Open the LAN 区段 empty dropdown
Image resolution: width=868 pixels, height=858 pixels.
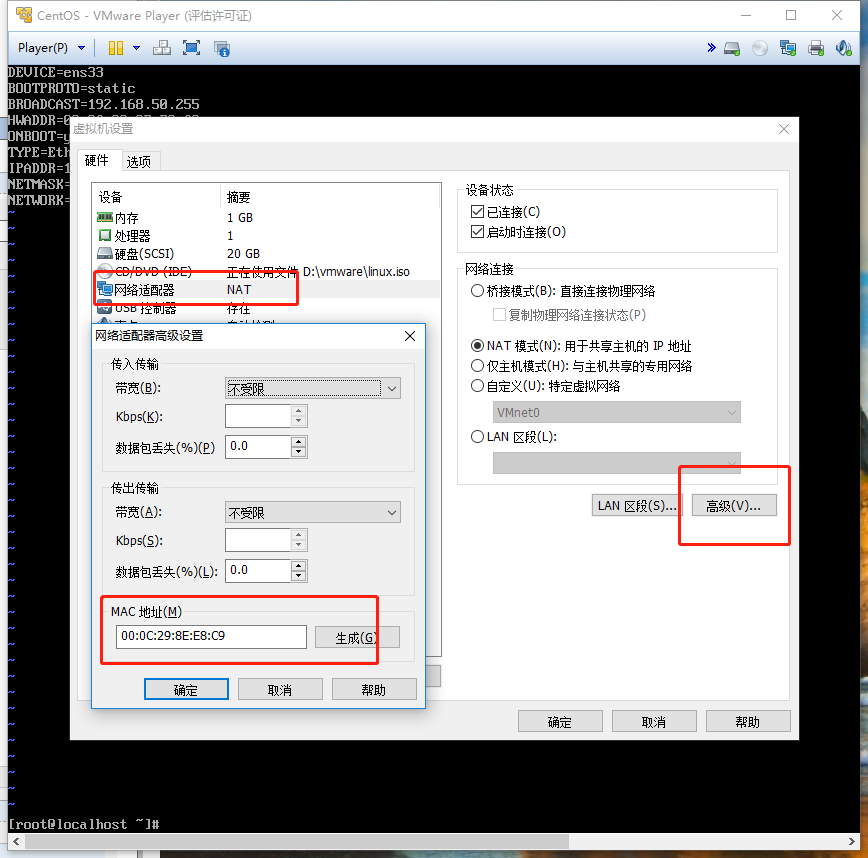click(616, 463)
